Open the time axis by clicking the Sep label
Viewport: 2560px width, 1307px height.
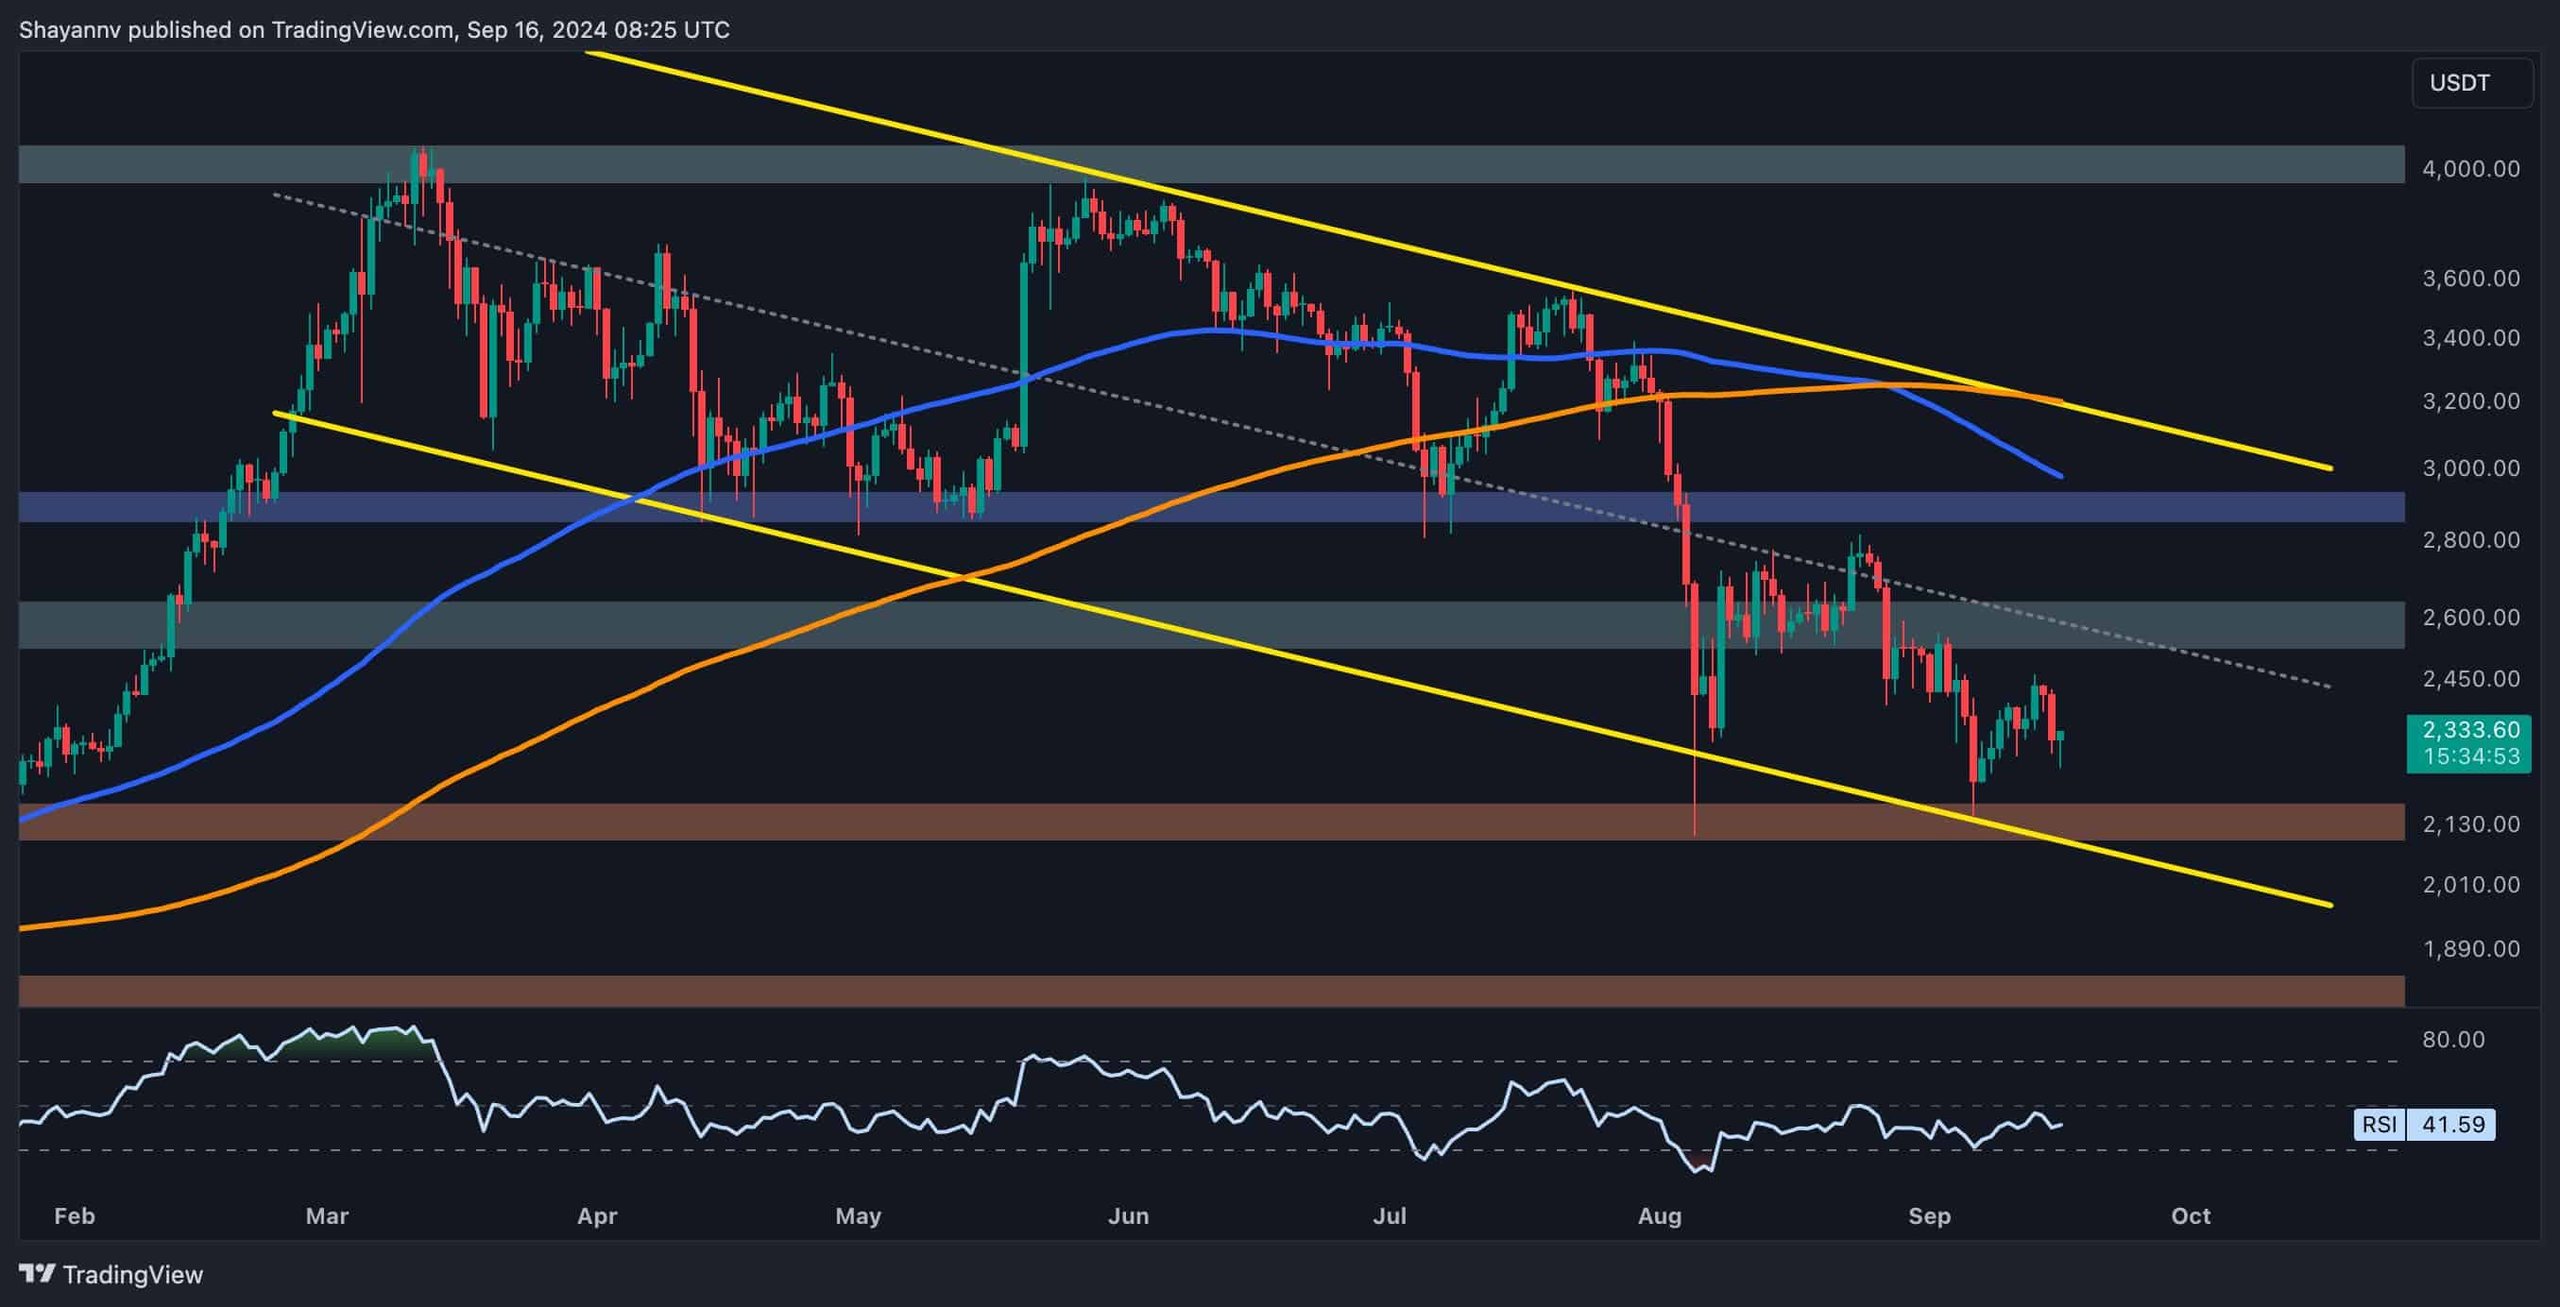coord(1930,1216)
